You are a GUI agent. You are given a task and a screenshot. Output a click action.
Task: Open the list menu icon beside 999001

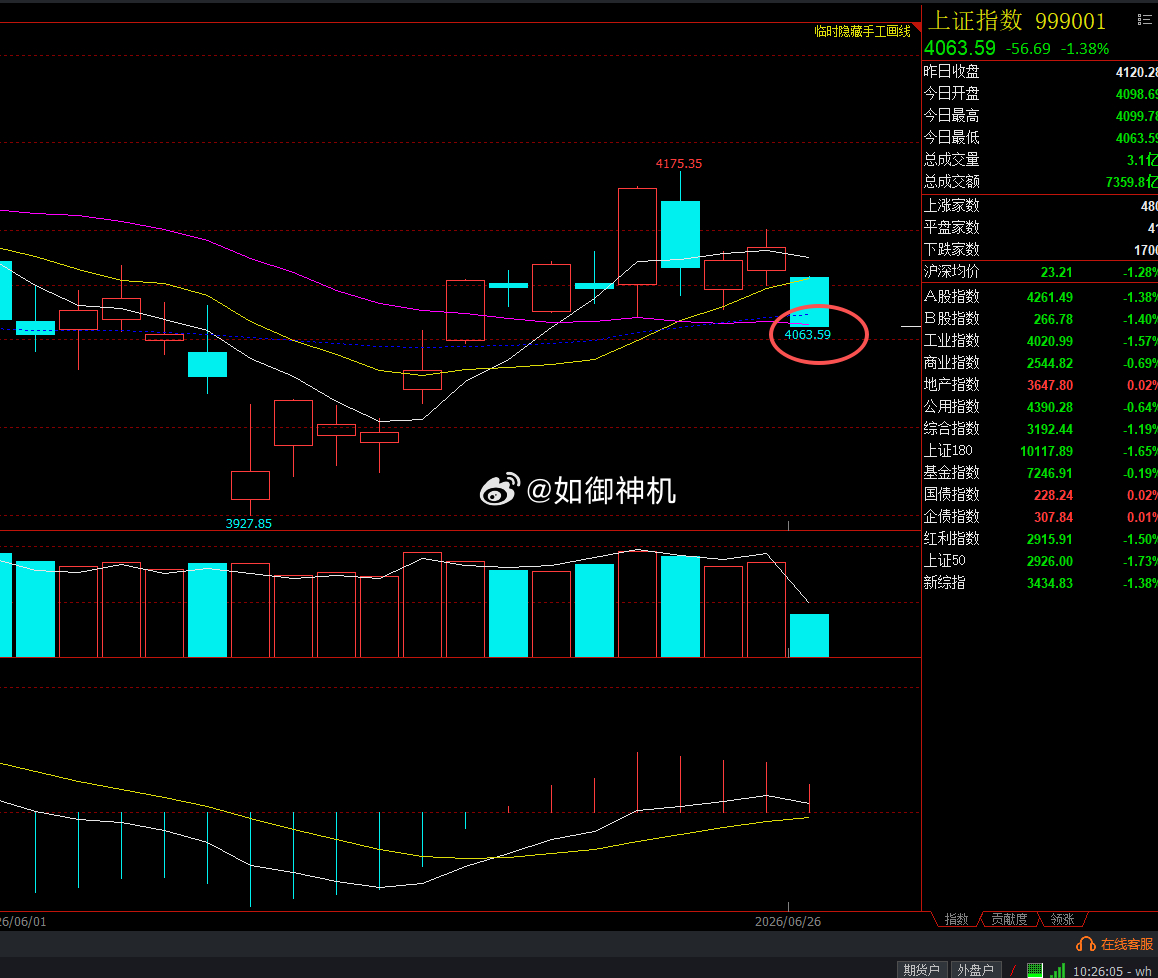1144,20
